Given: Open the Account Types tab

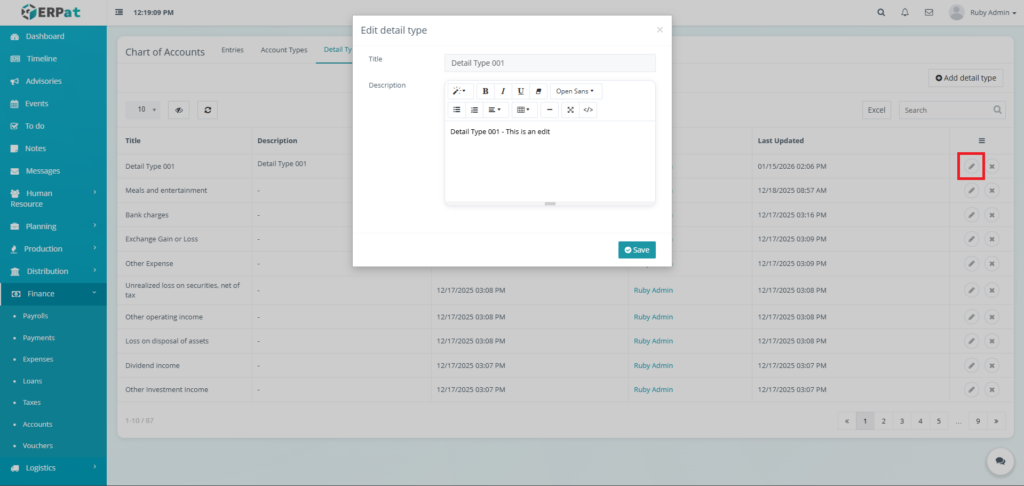Looking at the screenshot, I should tap(283, 50).
